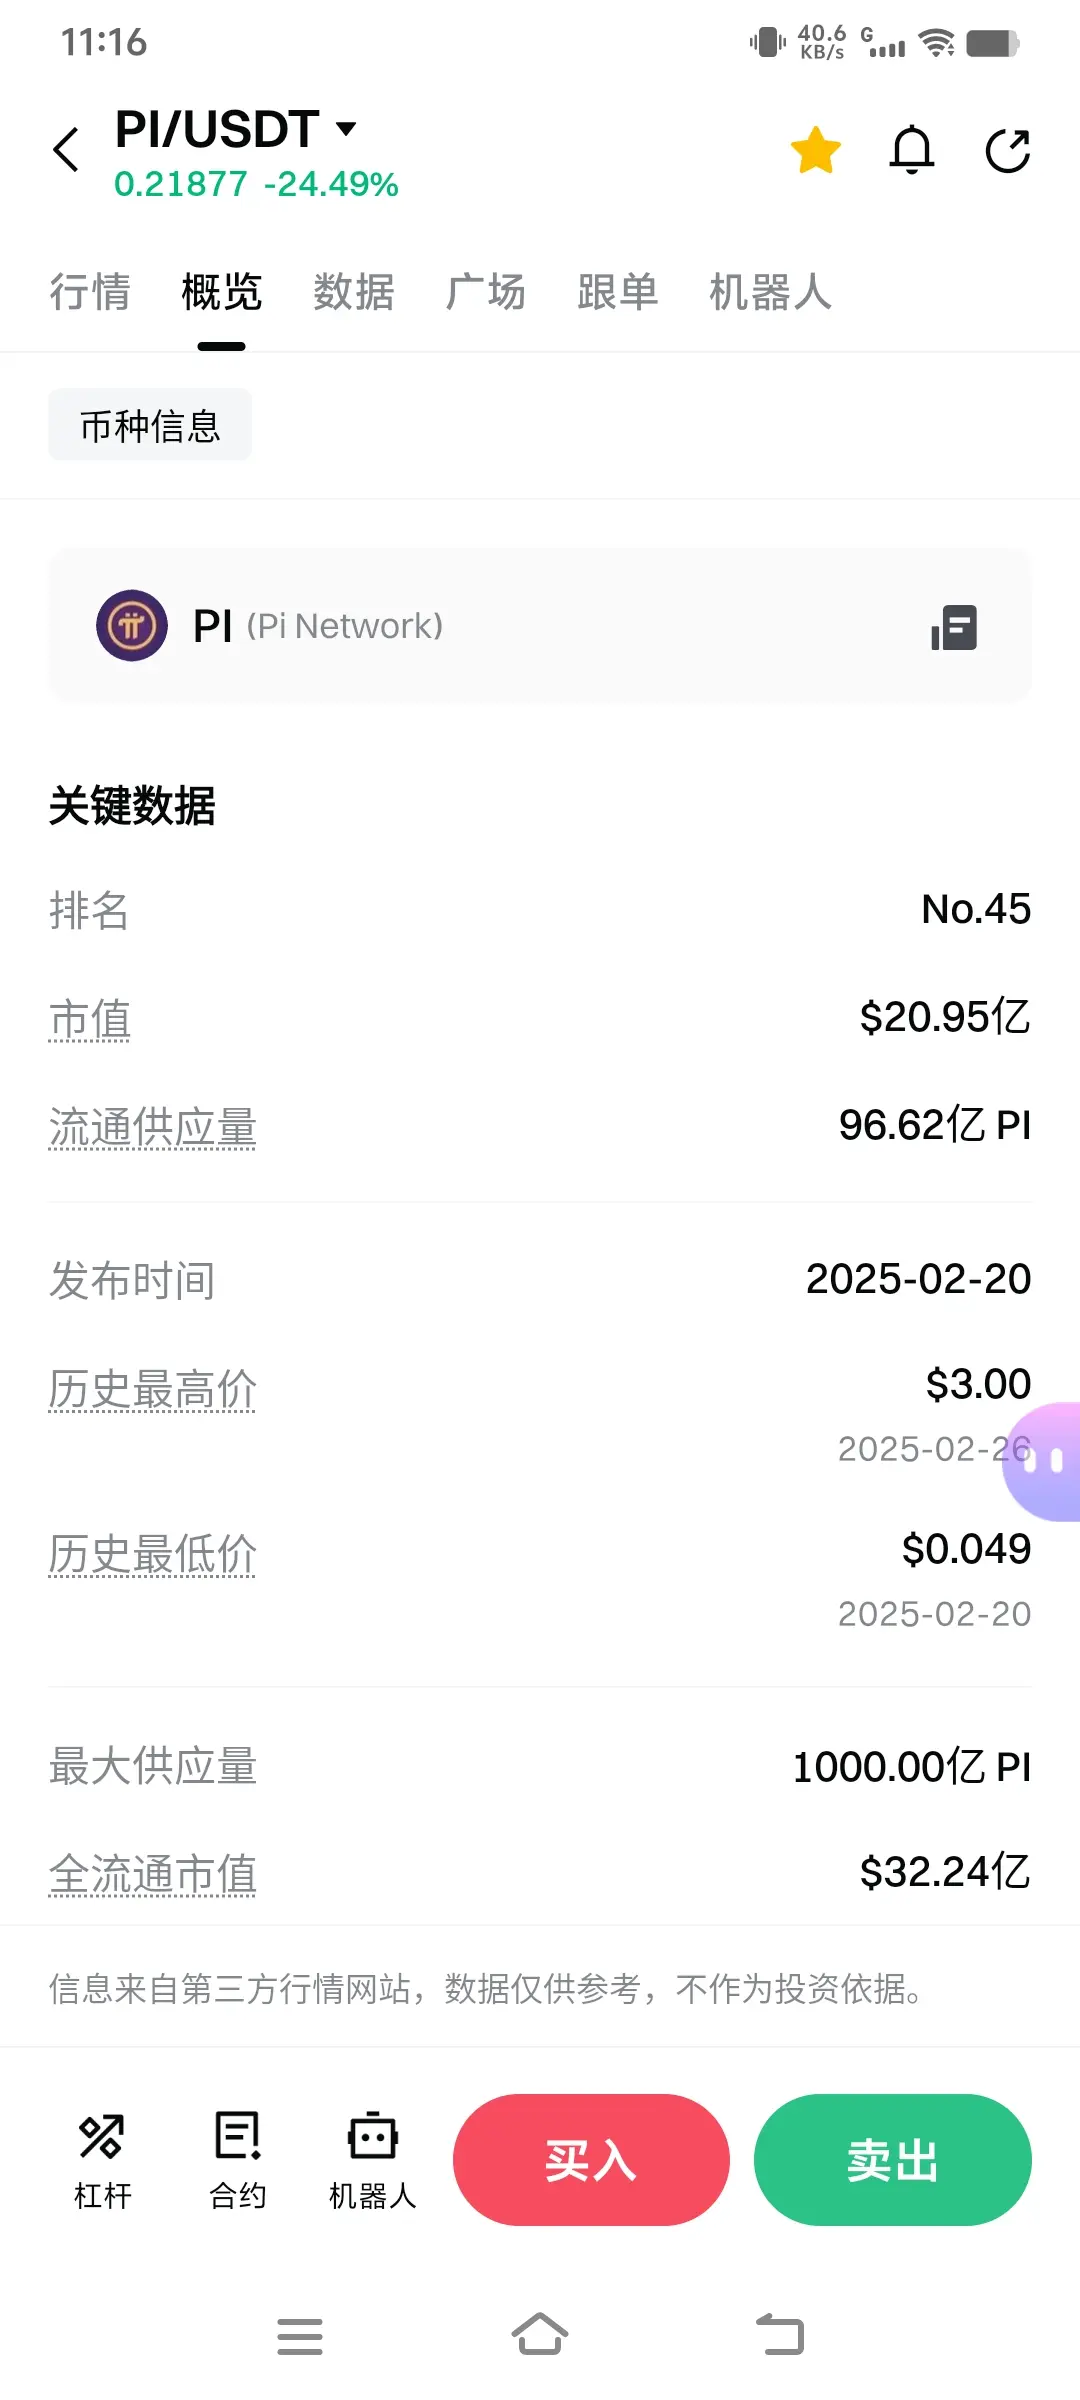Show explanation for 全流通市值 label
The height and width of the screenshot is (2400, 1080).
152,1873
